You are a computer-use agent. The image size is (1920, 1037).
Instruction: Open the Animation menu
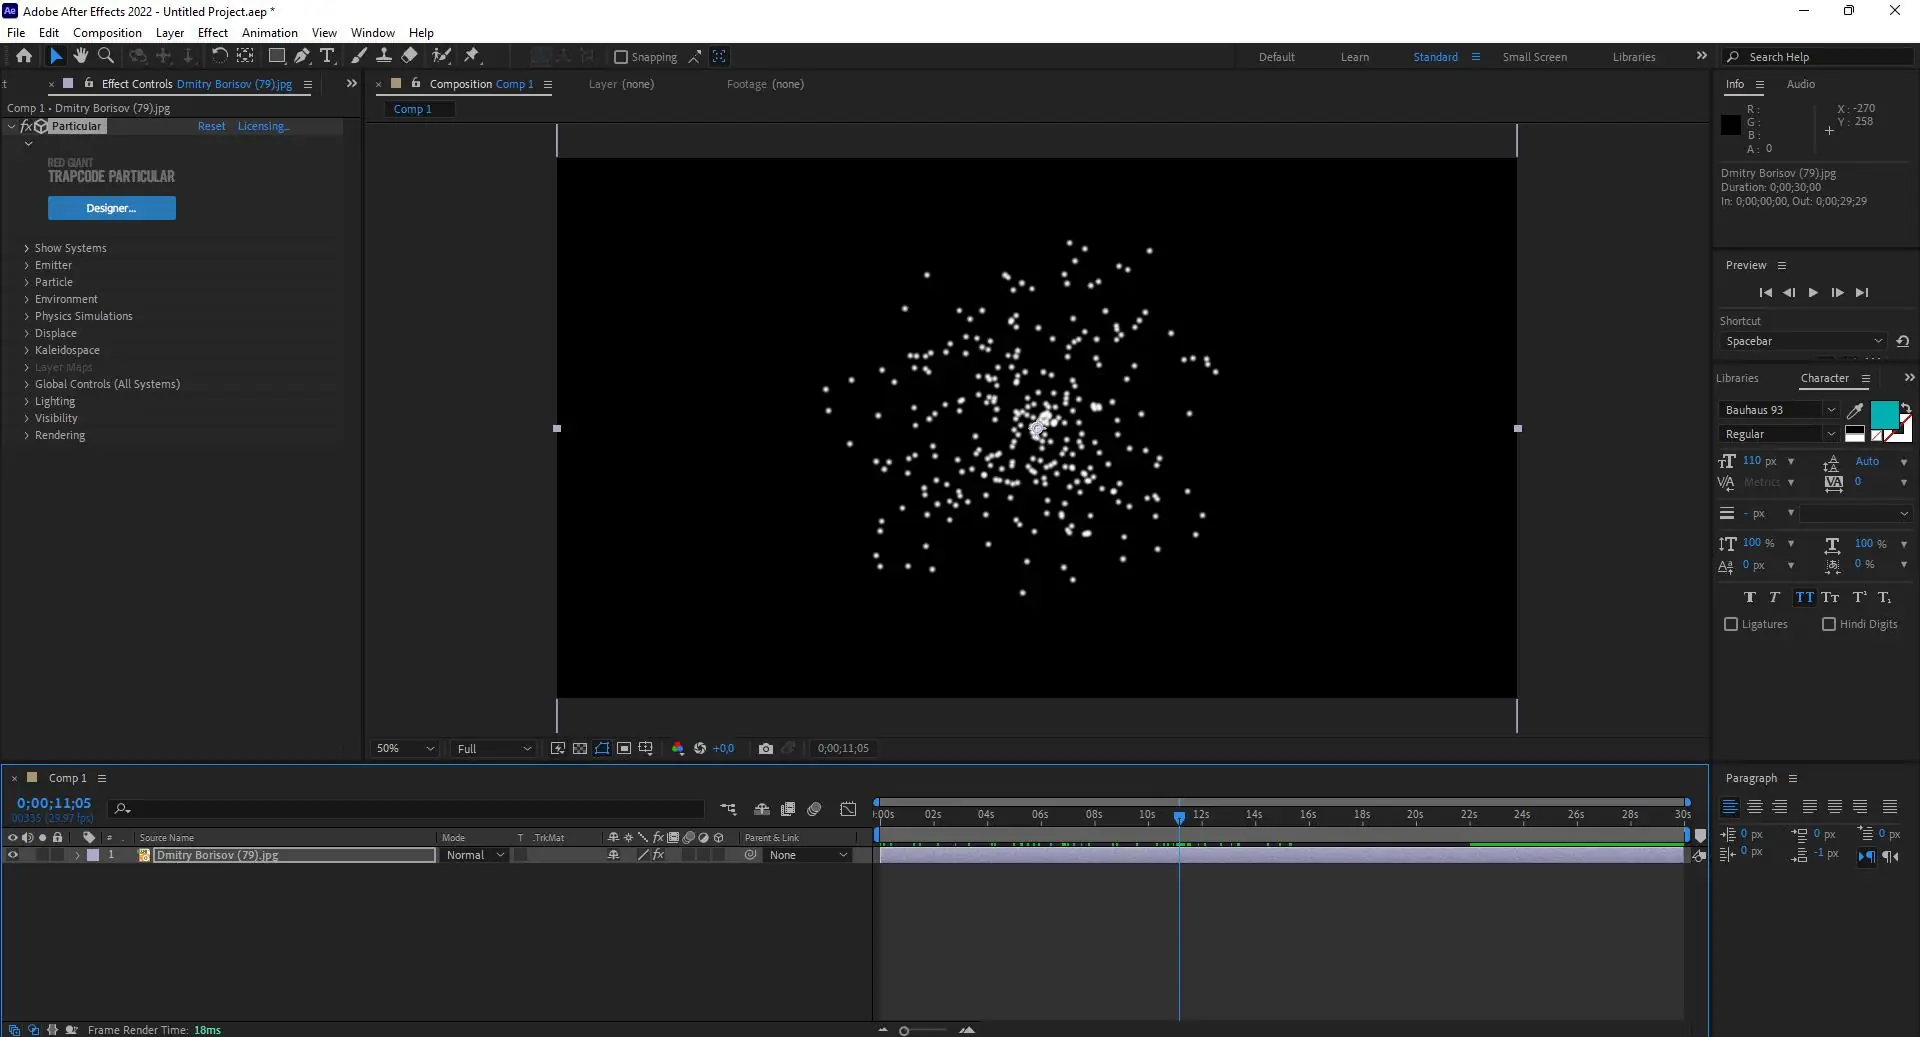(x=270, y=33)
